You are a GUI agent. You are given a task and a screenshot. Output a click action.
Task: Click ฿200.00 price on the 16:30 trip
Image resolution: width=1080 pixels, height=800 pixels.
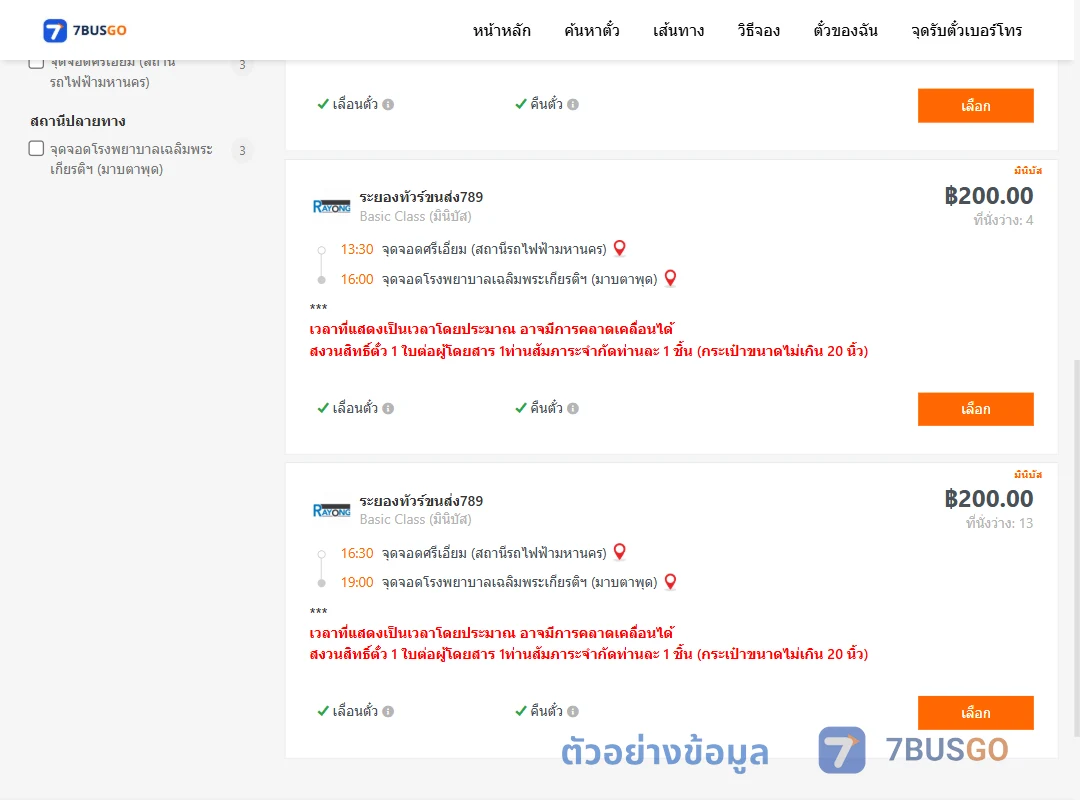pyautogui.click(x=988, y=499)
